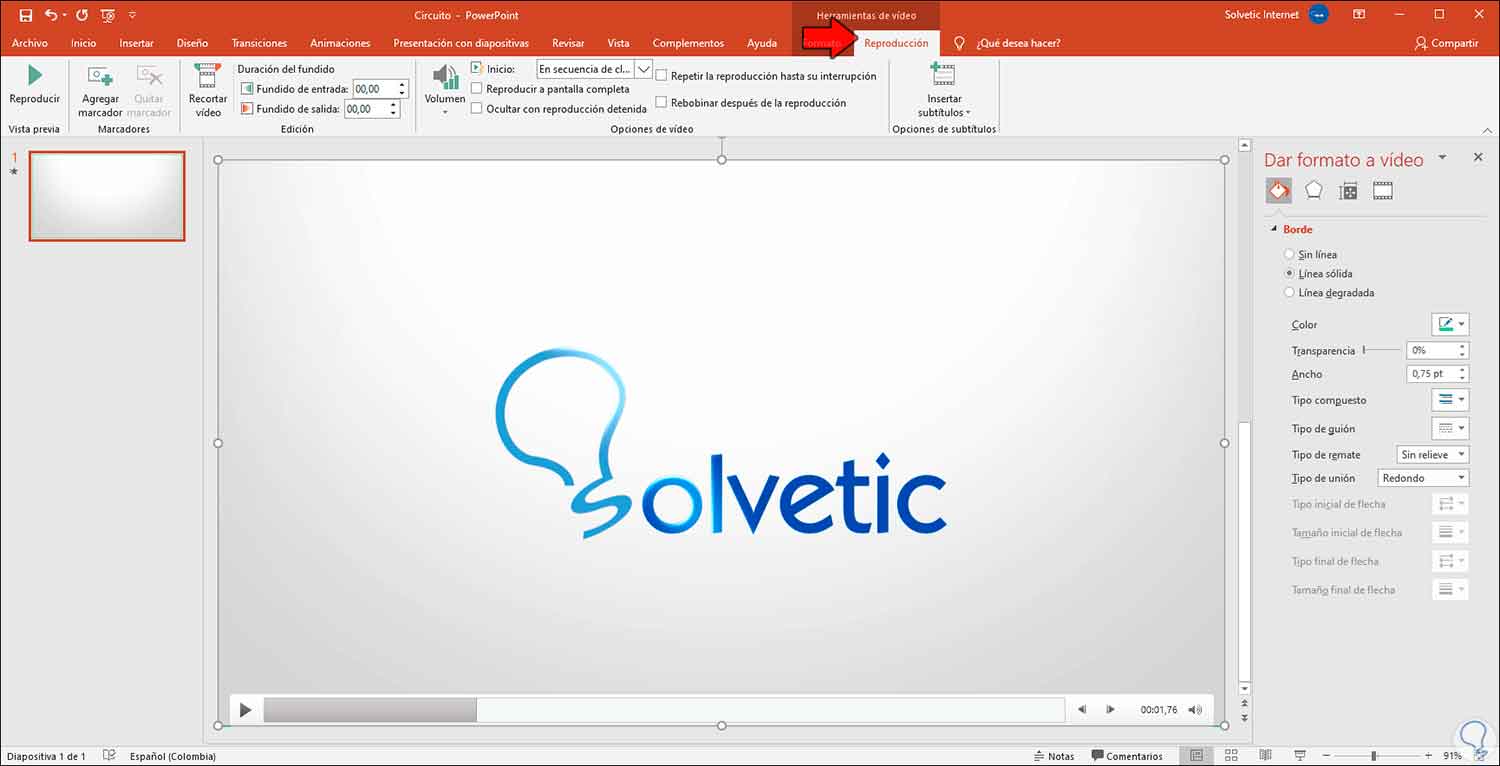Collapse the Borde section
Viewport: 1500px width, 766px height.
(x=1274, y=230)
